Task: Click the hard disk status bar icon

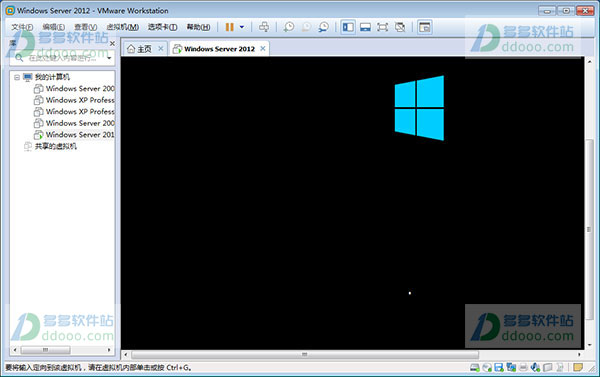Action: [475, 368]
